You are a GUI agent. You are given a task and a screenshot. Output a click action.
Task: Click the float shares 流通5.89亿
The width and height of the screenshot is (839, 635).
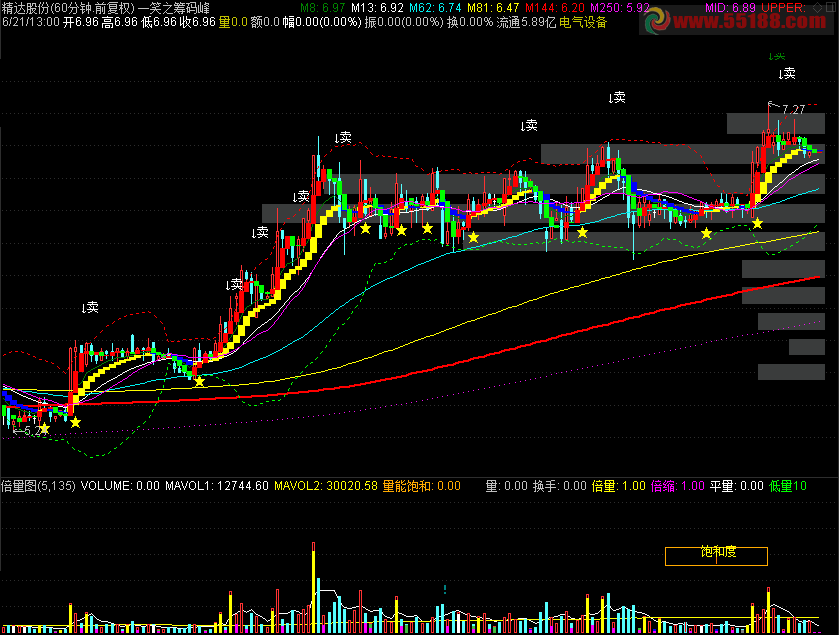(526, 22)
